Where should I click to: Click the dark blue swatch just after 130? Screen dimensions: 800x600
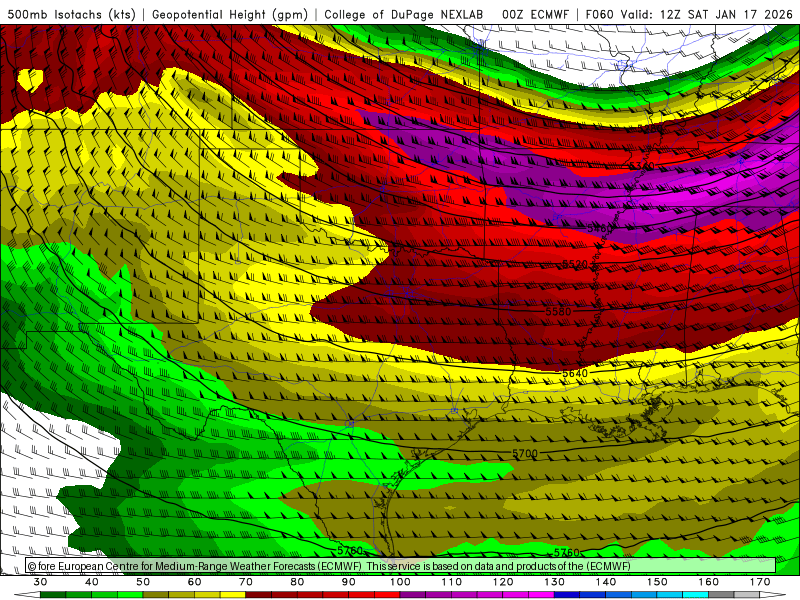point(567,596)
